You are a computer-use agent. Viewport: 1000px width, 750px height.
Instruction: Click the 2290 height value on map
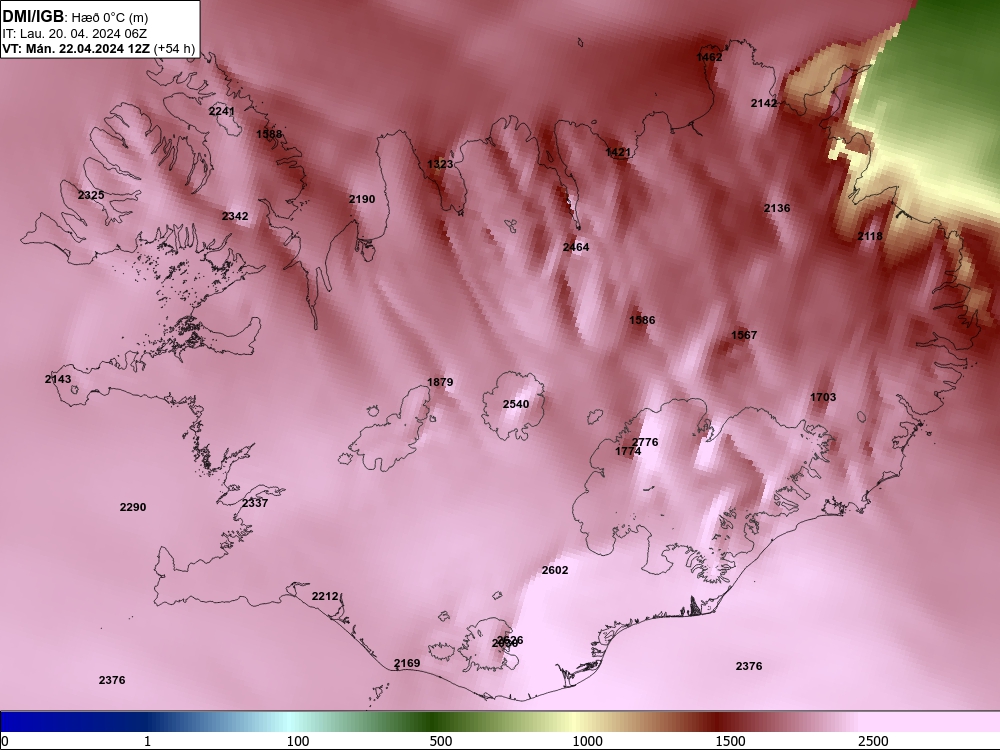coord(133,508)
